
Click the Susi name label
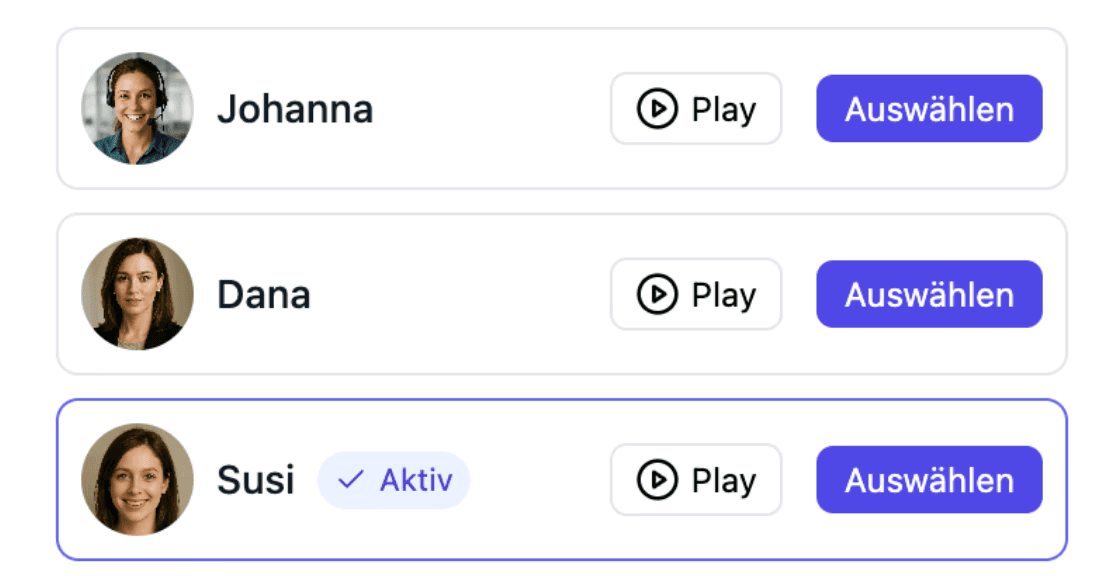tap(256, 481)
